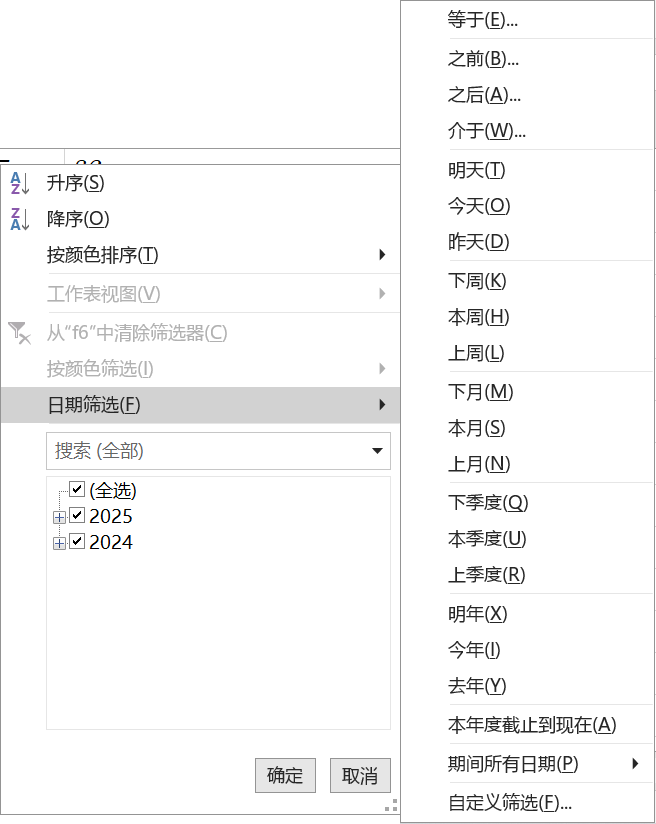Filter dates by 今天

[x=479, y=206]
